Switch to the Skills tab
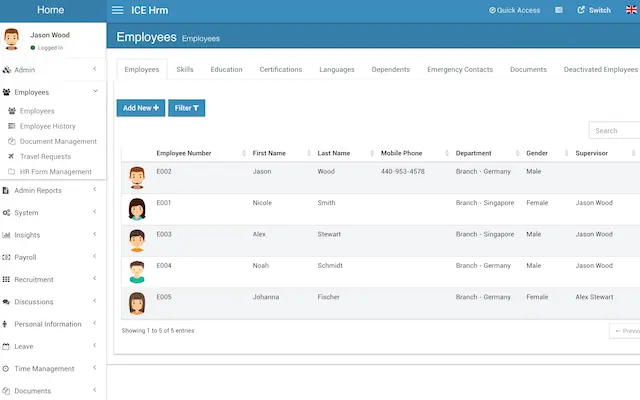 (x=185, y=70)
